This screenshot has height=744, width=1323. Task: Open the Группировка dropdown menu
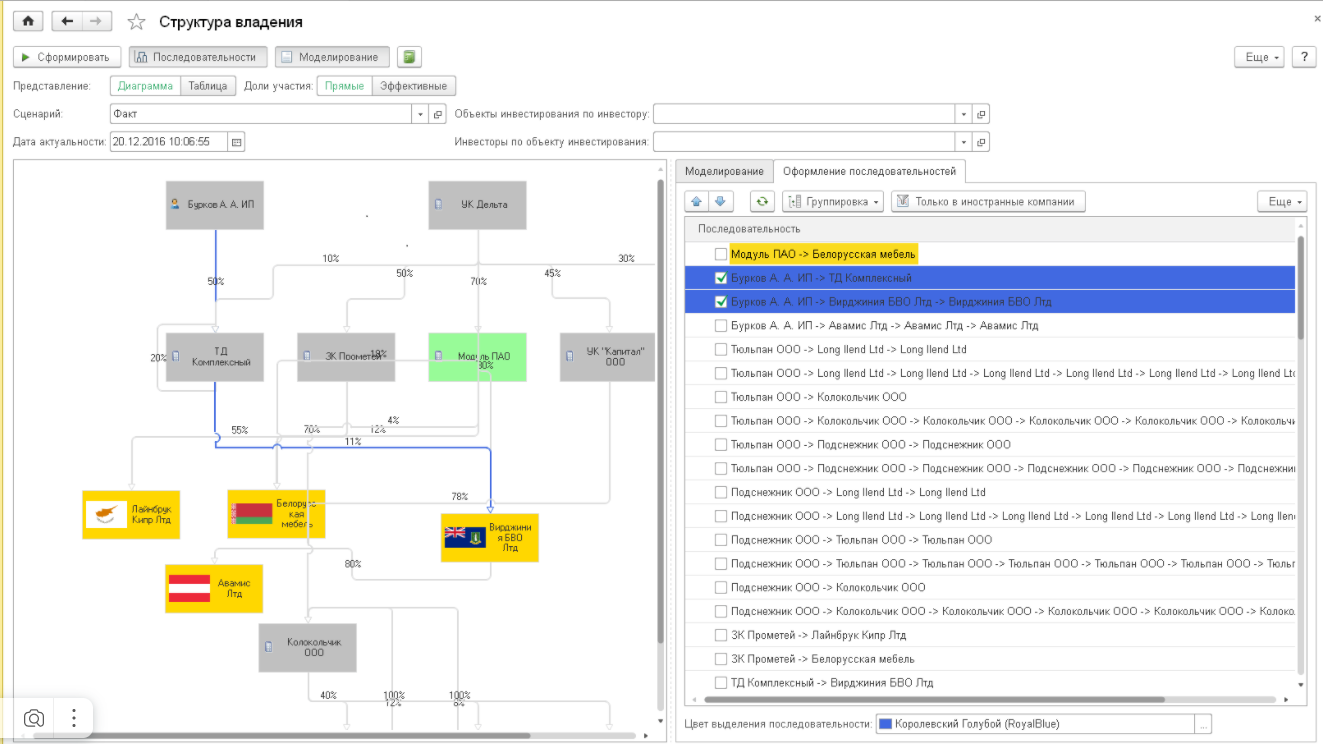(833, 202)
